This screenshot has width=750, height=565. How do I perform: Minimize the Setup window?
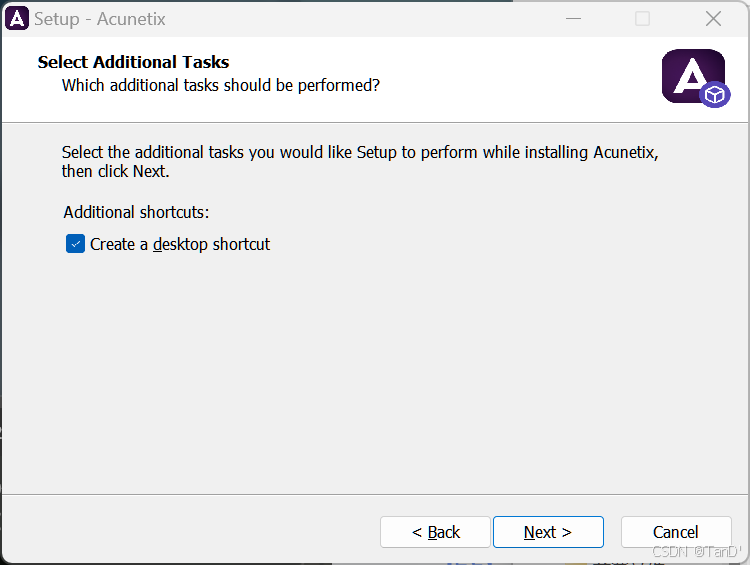(x=573, y=18)
